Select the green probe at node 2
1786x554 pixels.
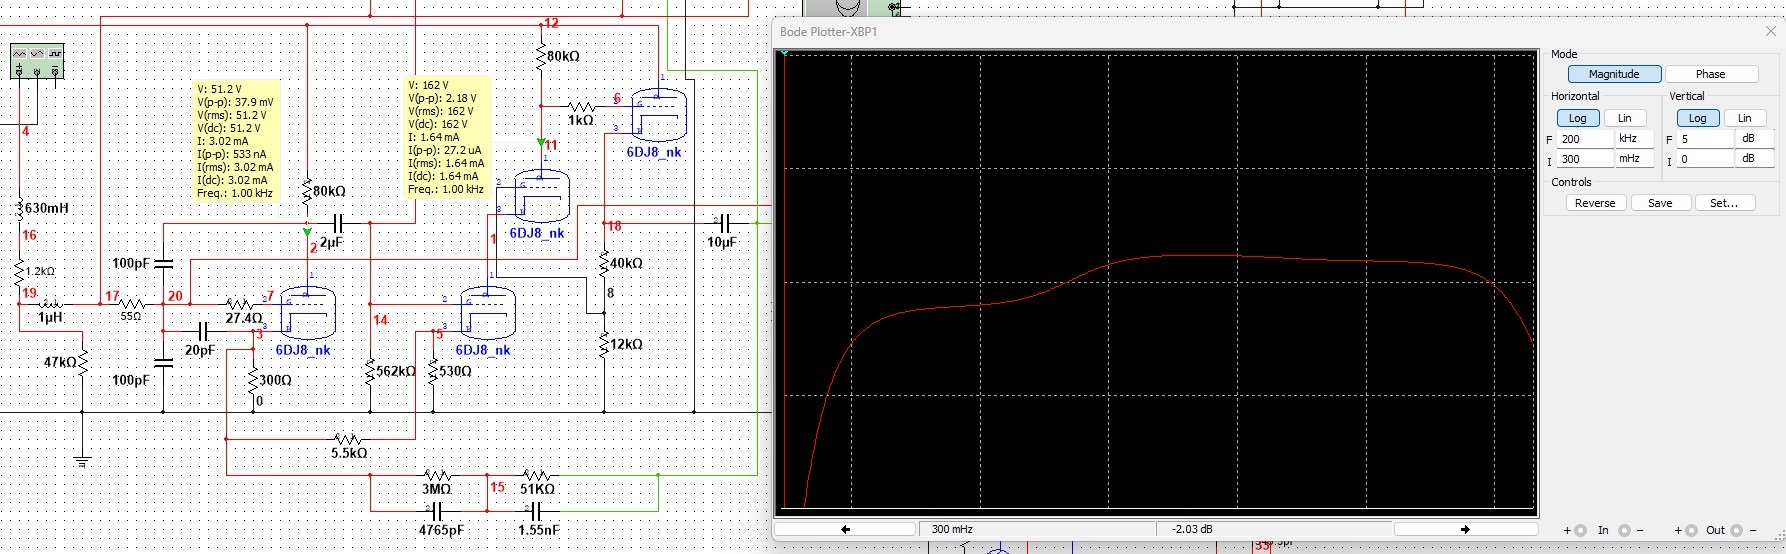pos(307,232)
